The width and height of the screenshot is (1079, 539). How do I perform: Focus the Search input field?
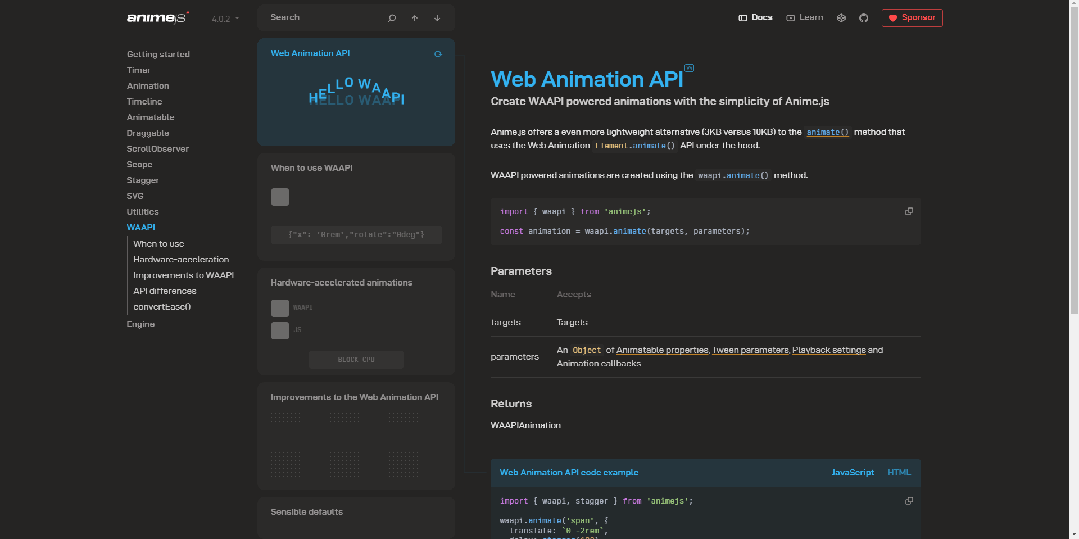pos(323,17)
